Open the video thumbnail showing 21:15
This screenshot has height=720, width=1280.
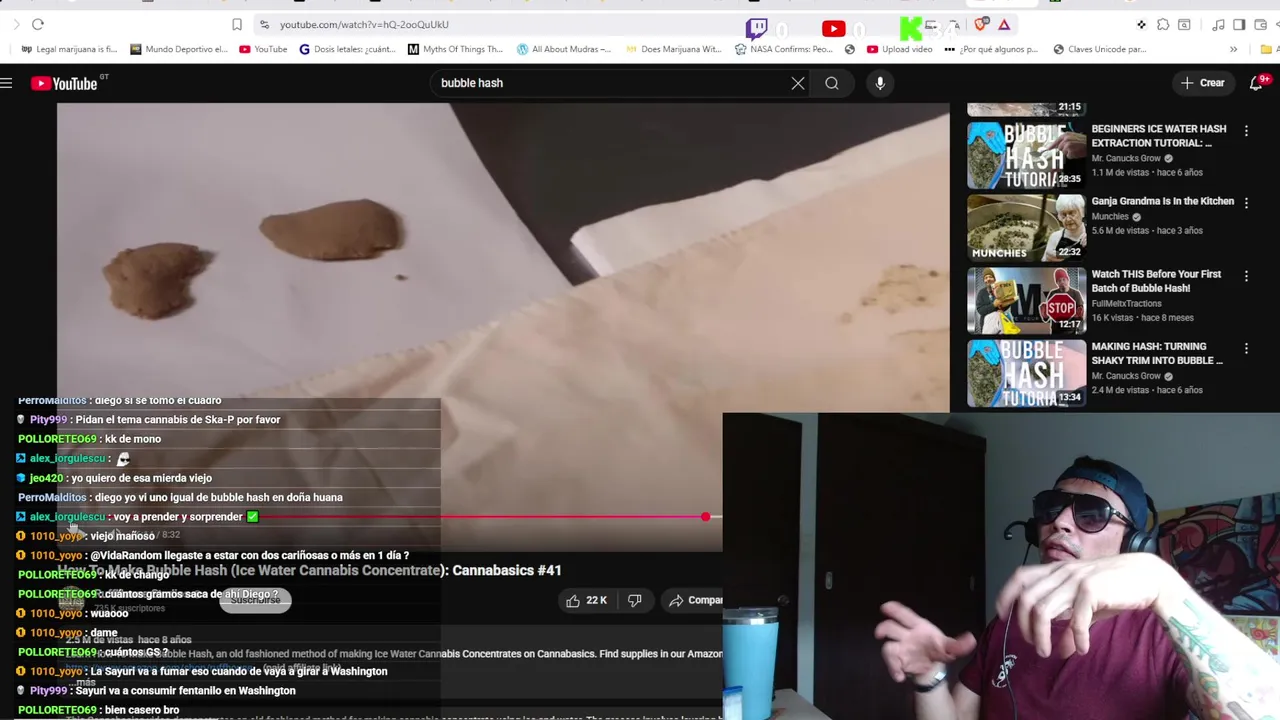[1026, 109]
